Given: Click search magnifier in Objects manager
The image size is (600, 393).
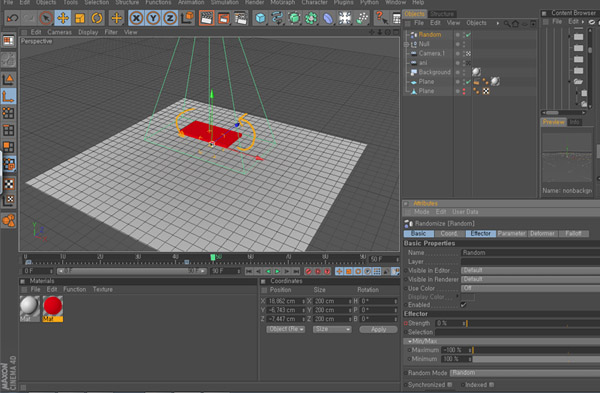Looking at the screenshot, I should click(507, 24).
